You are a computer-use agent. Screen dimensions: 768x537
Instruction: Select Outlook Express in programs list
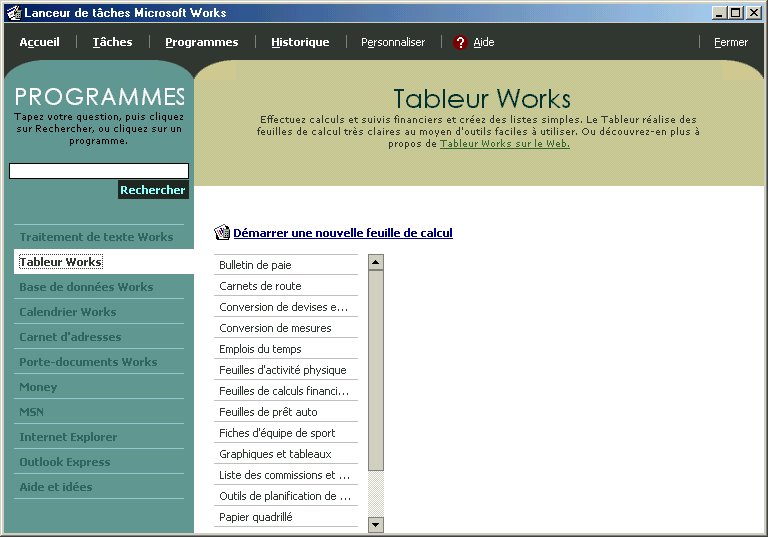pos(65,462)
